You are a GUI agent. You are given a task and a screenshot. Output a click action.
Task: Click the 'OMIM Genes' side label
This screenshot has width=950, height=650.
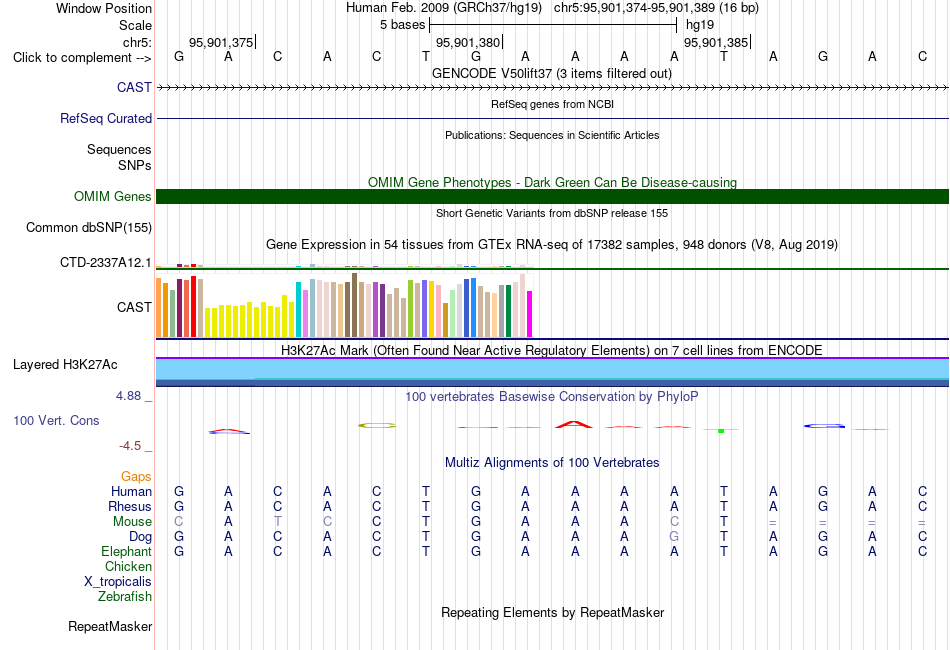pos(112,196)
